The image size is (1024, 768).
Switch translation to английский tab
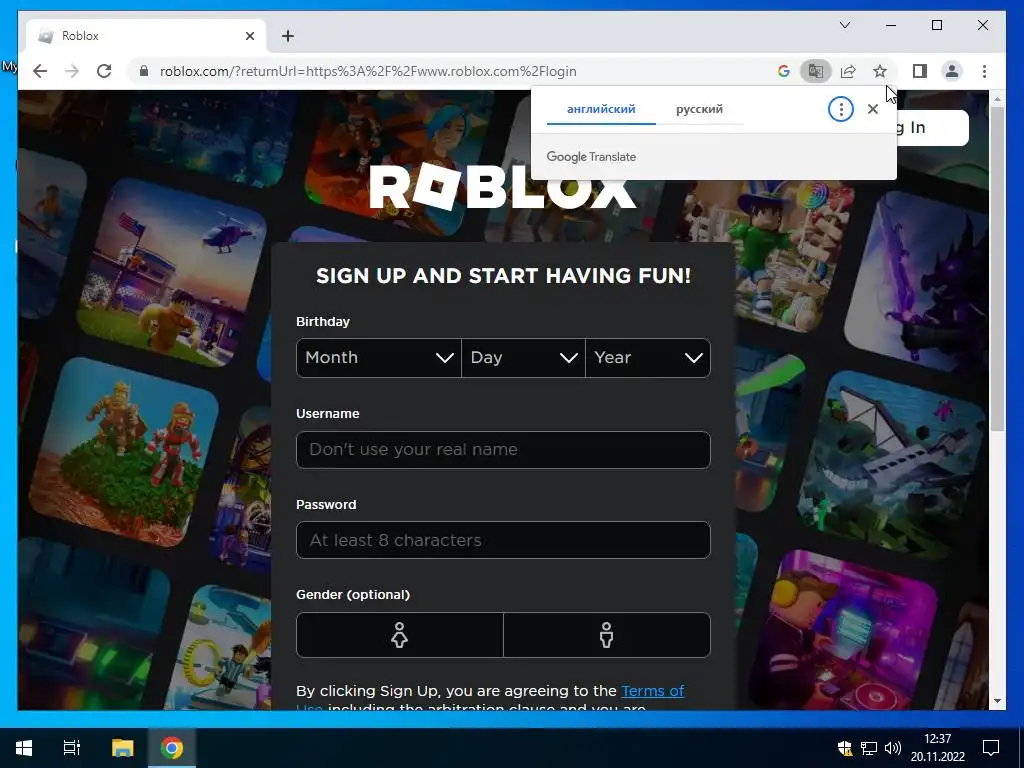[x=601, y=109]
